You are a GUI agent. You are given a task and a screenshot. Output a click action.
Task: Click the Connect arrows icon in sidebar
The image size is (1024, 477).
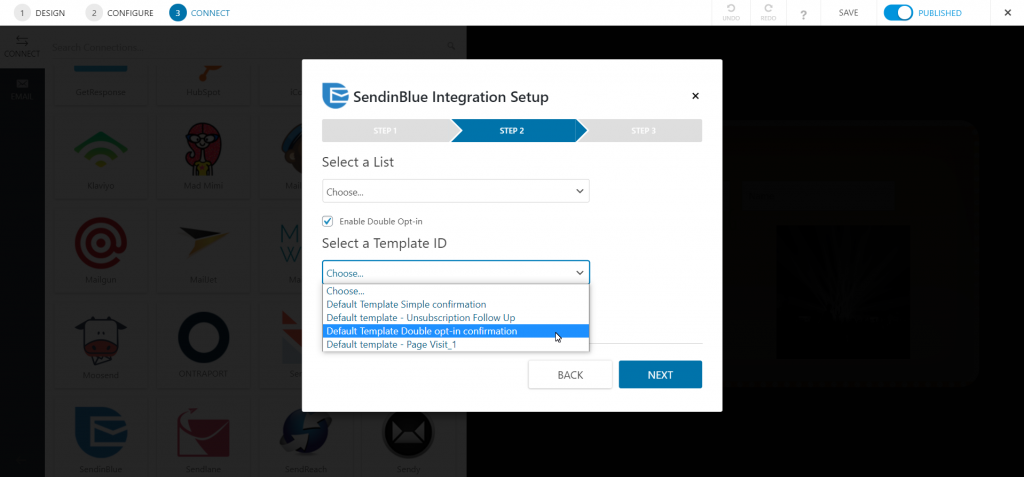22,41
